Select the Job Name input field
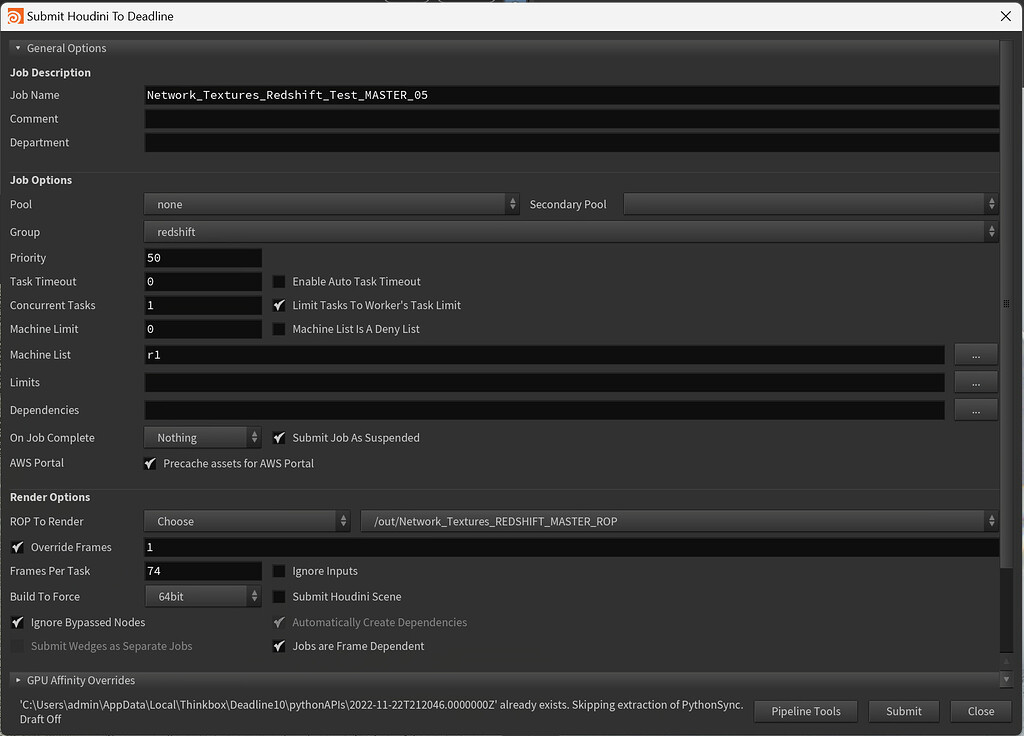1024x736 pixels. [570, 95]
